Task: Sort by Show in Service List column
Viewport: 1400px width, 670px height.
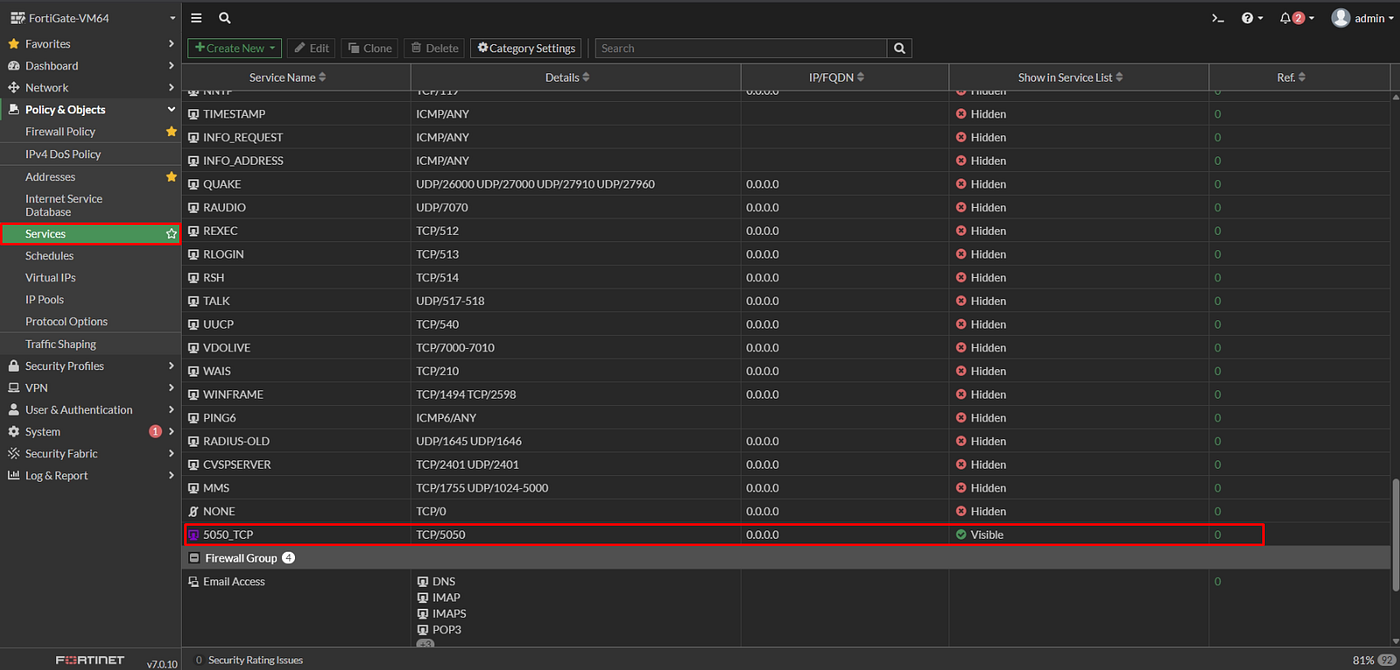Action: 1070,77
